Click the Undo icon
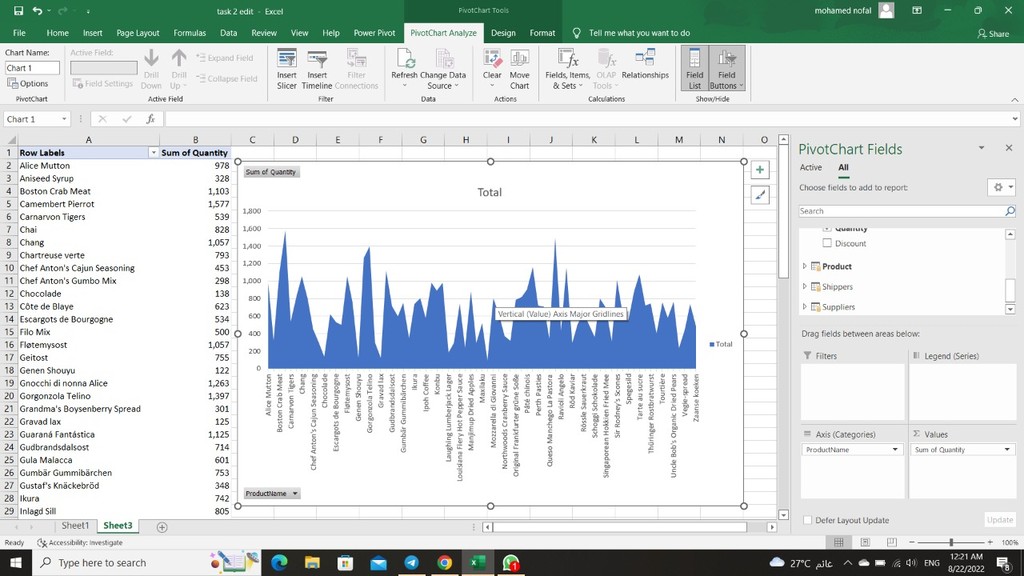The height and width of the screenshot is (576, 1024). pyautogui.click(x=37, y=10)
